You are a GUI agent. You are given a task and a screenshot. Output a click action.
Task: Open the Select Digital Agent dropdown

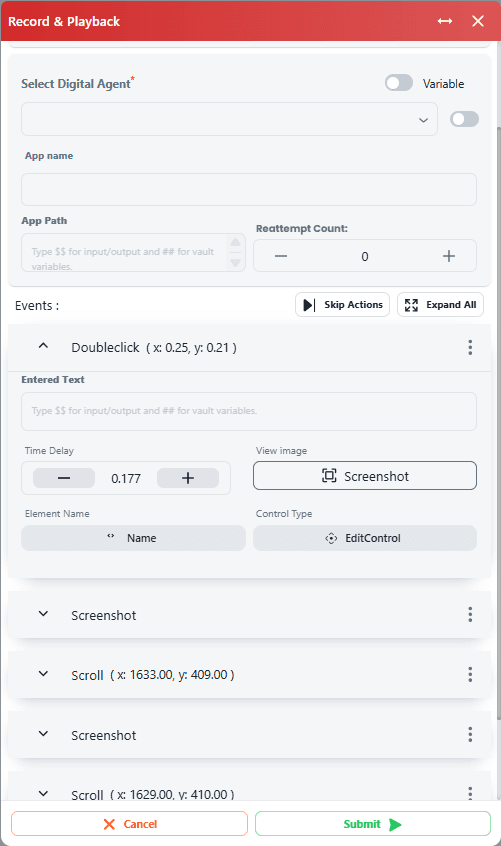(229, 119)
